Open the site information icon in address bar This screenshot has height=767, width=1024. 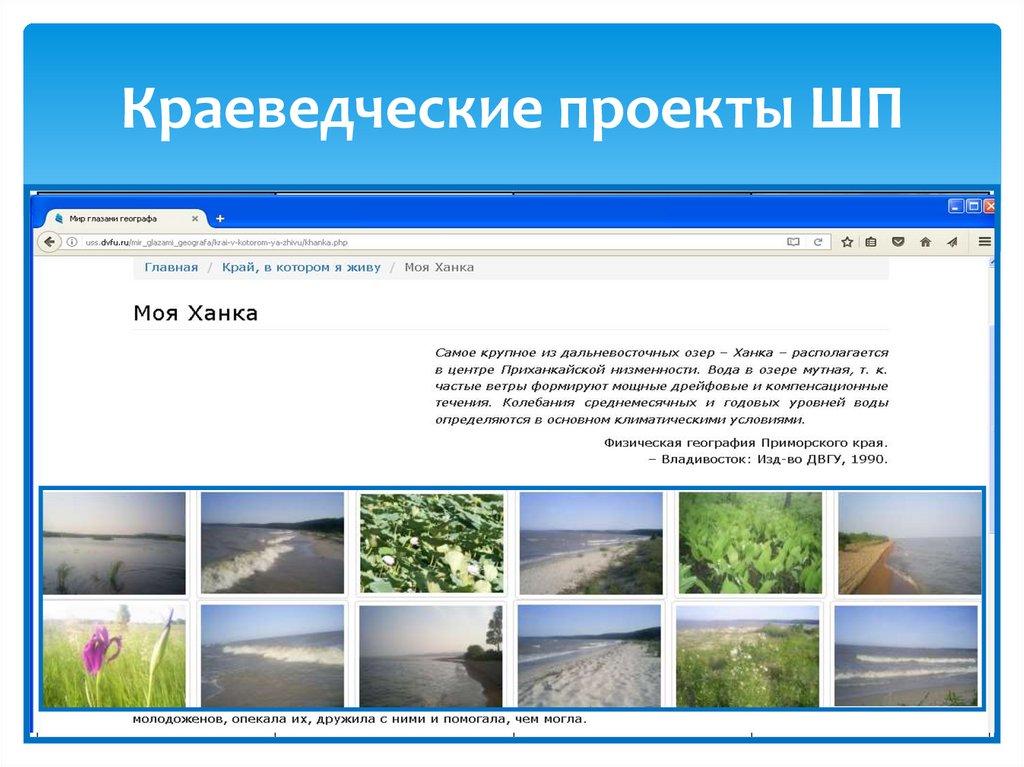click(x=72, y=242)
